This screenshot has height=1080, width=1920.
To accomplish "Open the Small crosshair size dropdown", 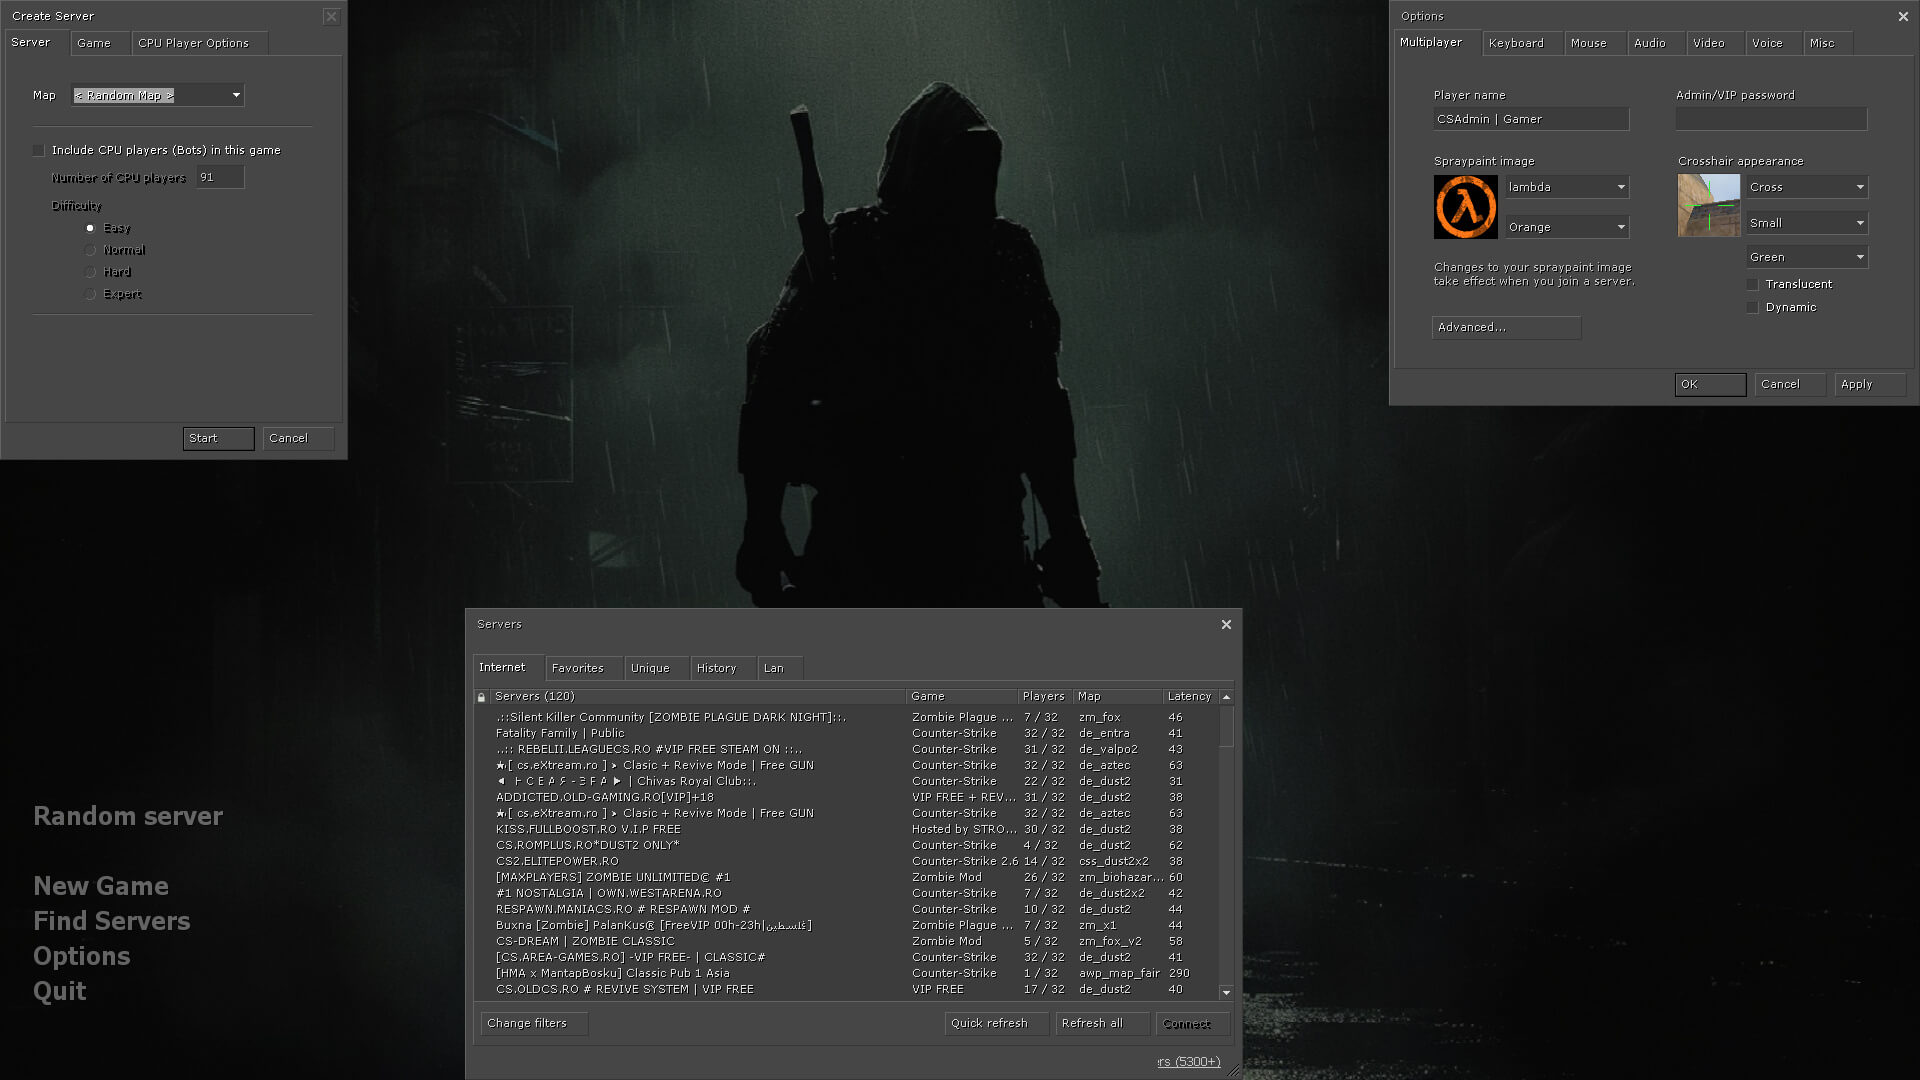I will pyautogui.click(x=1807, y=223).
